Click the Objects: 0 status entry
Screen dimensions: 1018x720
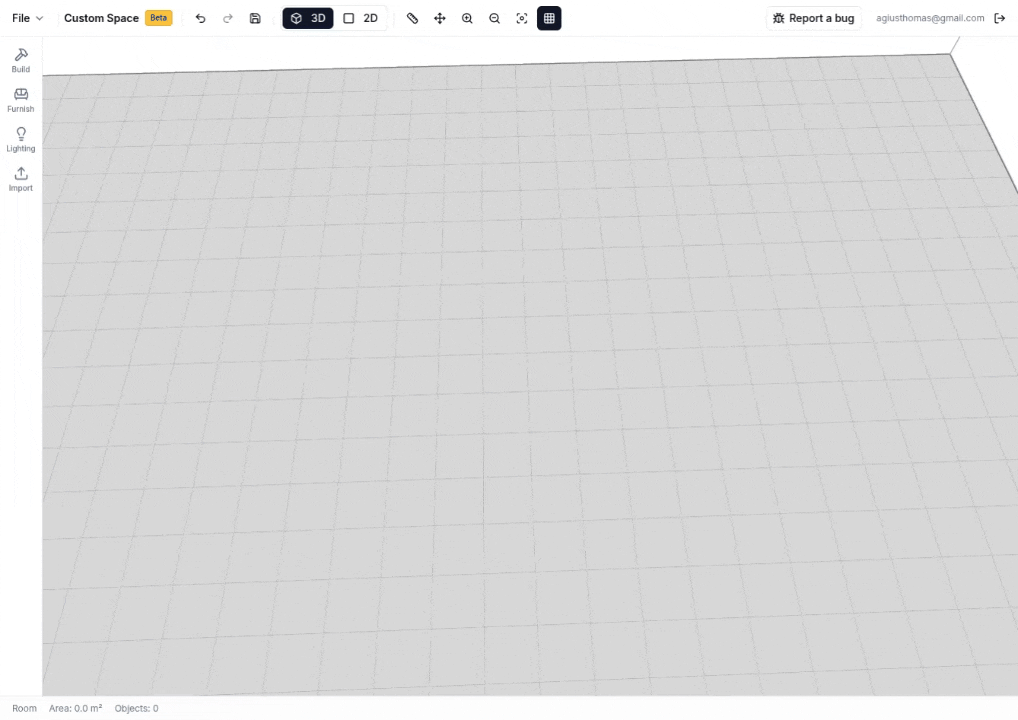coord(136,708)
